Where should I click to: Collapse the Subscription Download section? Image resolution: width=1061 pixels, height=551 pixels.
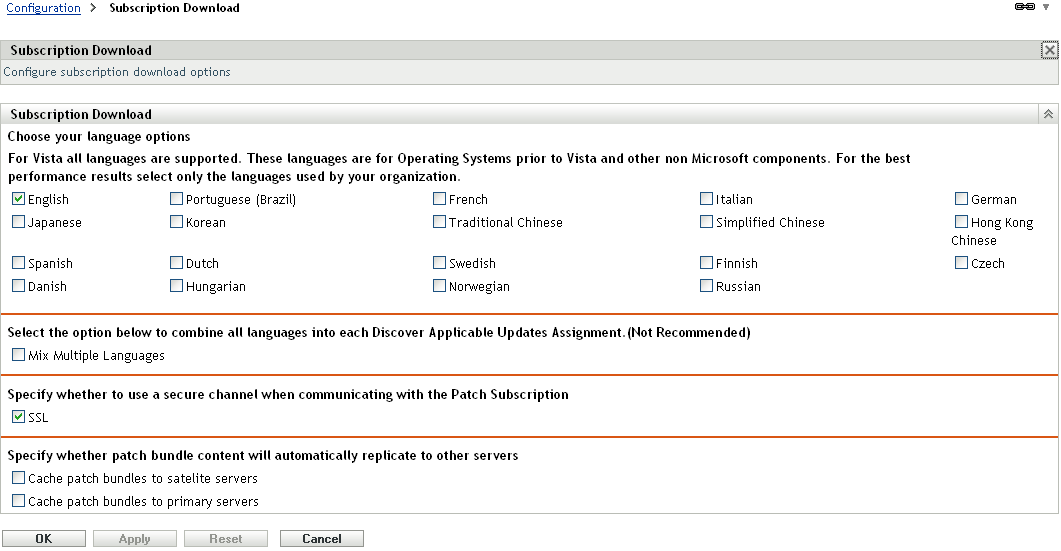1048,114
